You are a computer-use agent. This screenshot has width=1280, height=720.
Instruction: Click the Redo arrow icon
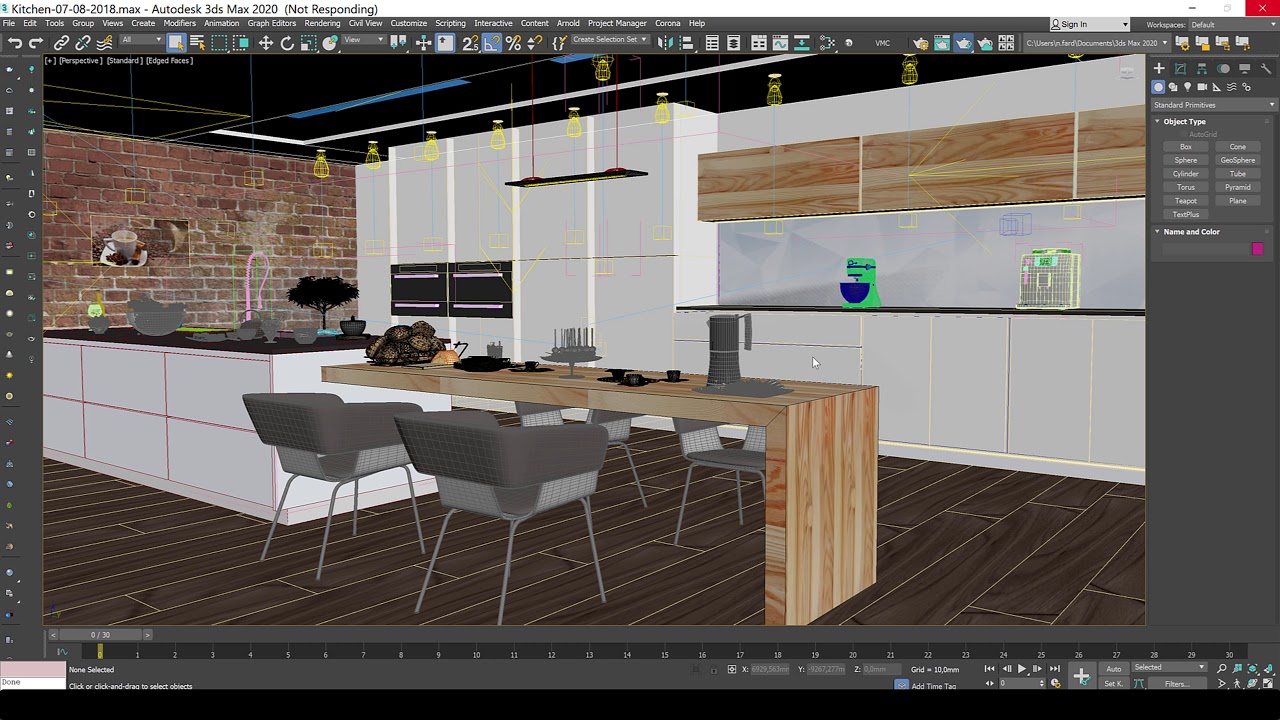pyautogui.click(x=36, y=42)
